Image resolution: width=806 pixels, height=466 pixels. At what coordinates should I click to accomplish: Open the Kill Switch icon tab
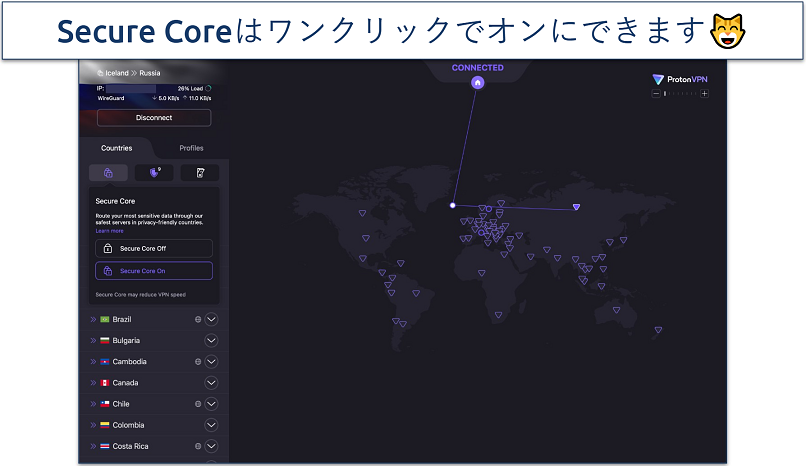click(x=199, y=173)
